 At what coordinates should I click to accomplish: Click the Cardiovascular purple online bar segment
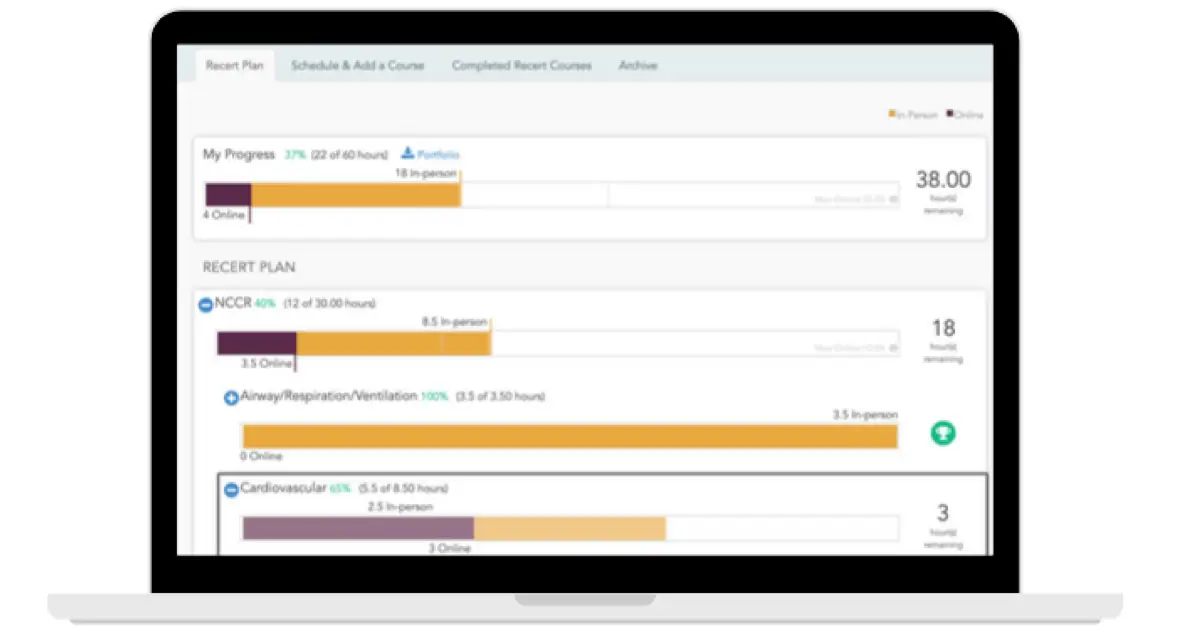click(357, 528)
